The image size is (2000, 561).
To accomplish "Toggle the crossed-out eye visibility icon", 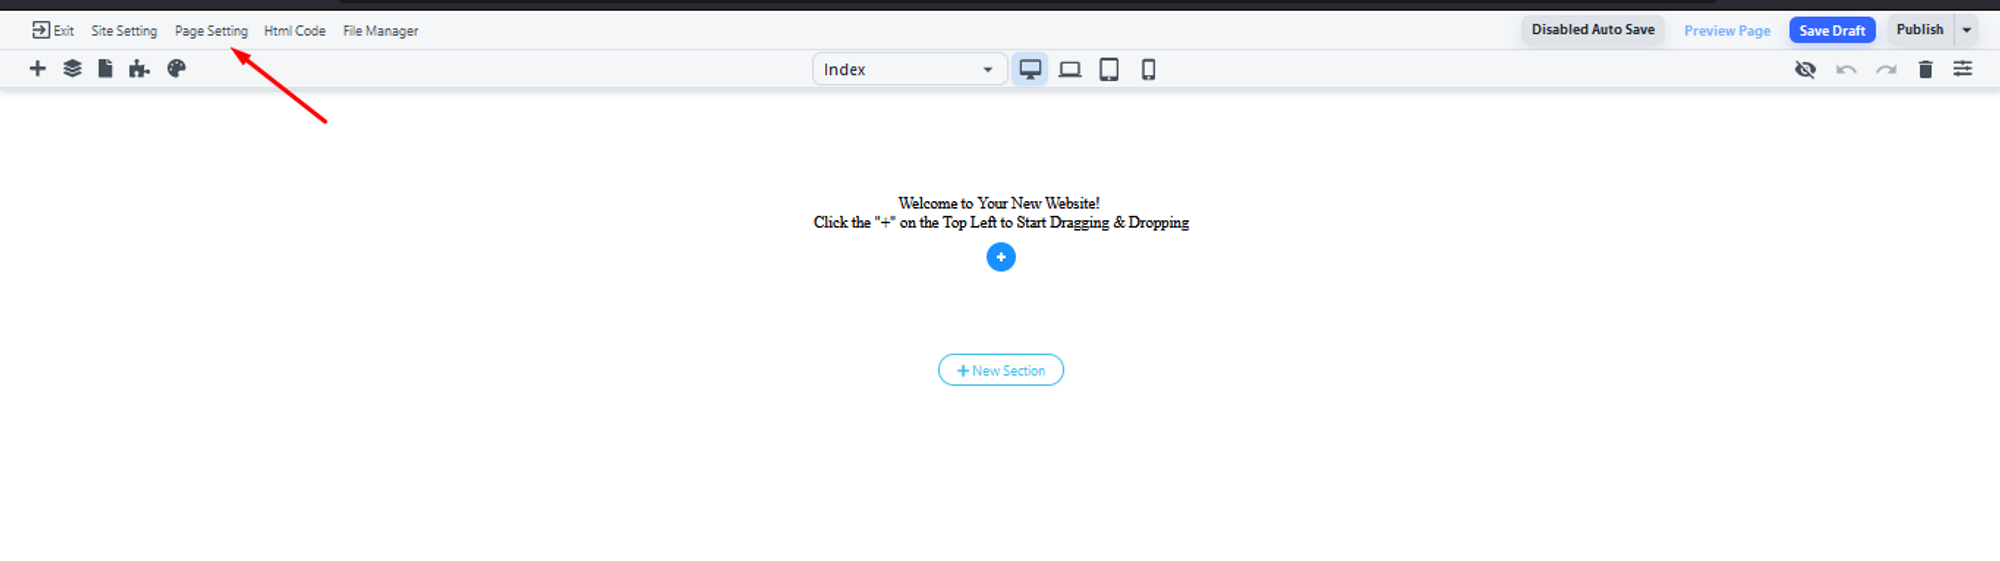I will (x=1805, y=69).
